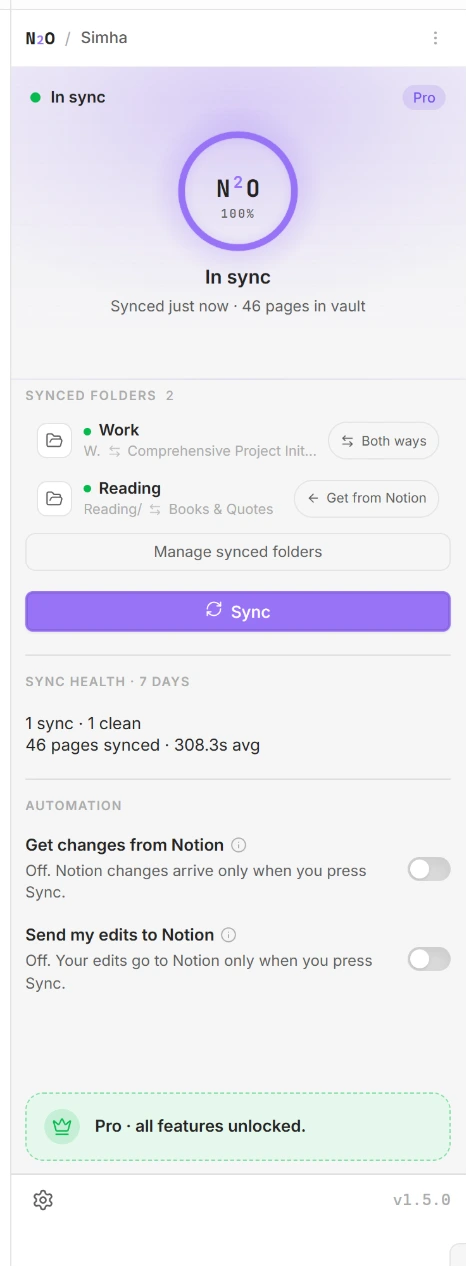
Task: Change Reading direction Get from Notion
Action: [x=366, y=498]
